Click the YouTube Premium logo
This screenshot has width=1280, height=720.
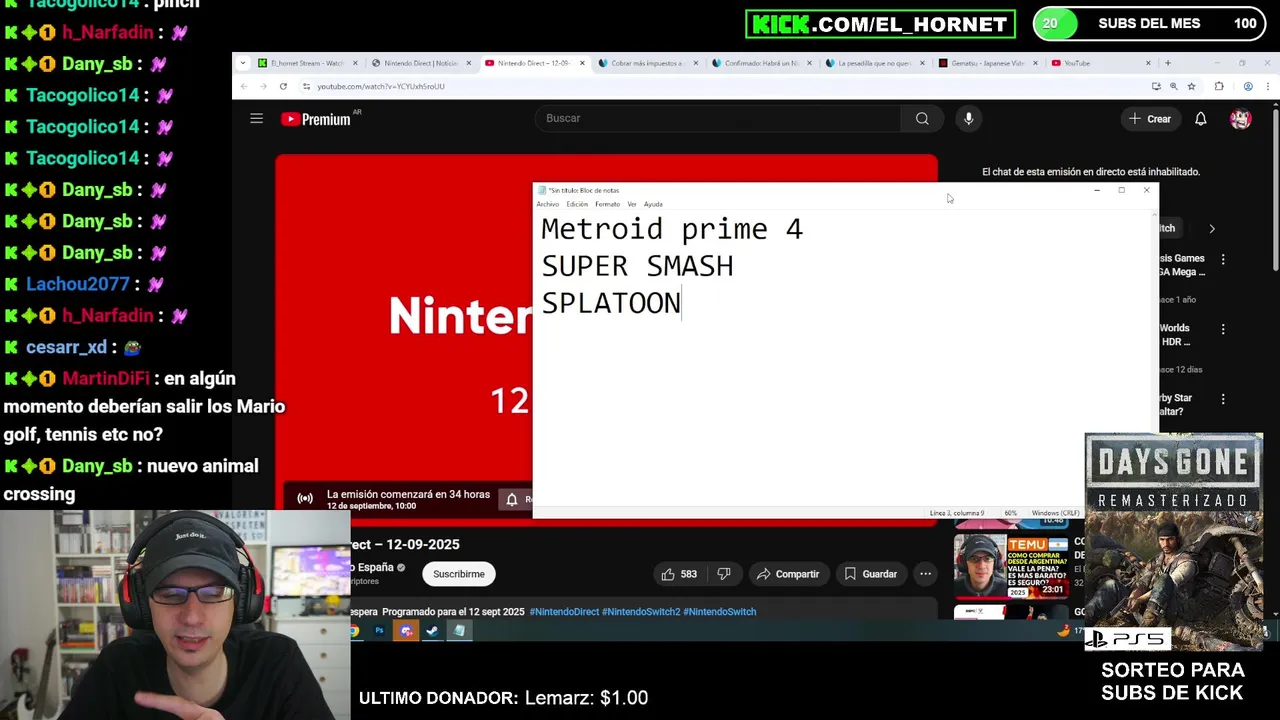click(315, 119)
